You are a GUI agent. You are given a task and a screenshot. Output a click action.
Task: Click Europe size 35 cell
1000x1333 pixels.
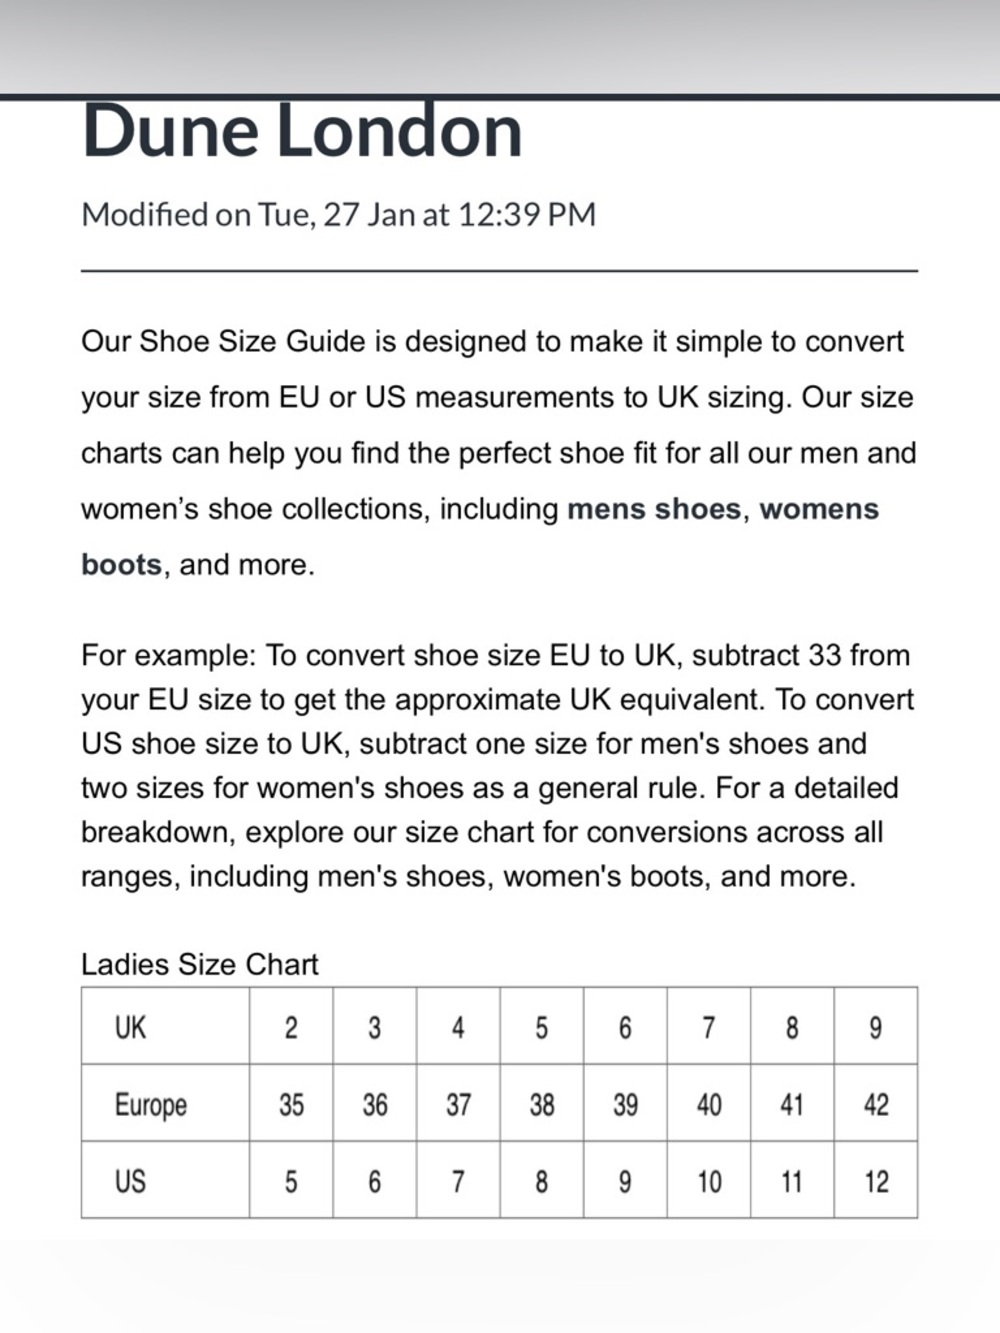pos(291,1103)
